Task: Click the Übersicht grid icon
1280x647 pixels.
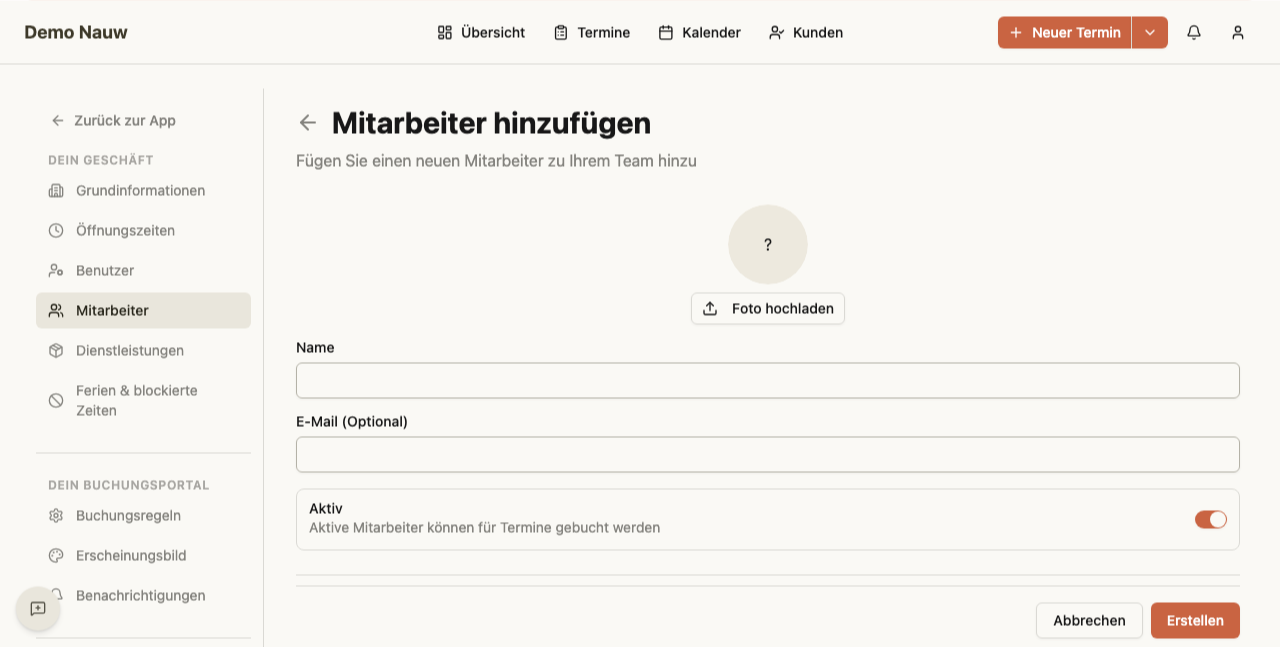Action: 445,32
